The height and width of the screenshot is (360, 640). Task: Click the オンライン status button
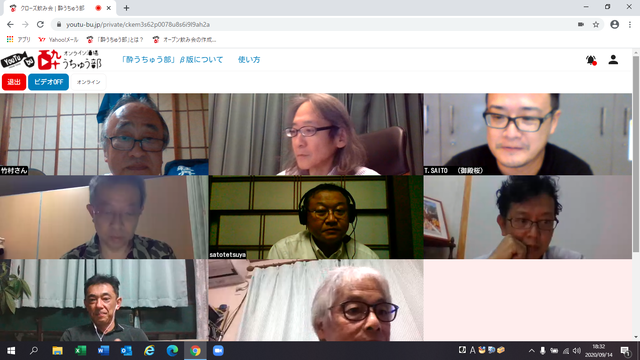point(89,82)
